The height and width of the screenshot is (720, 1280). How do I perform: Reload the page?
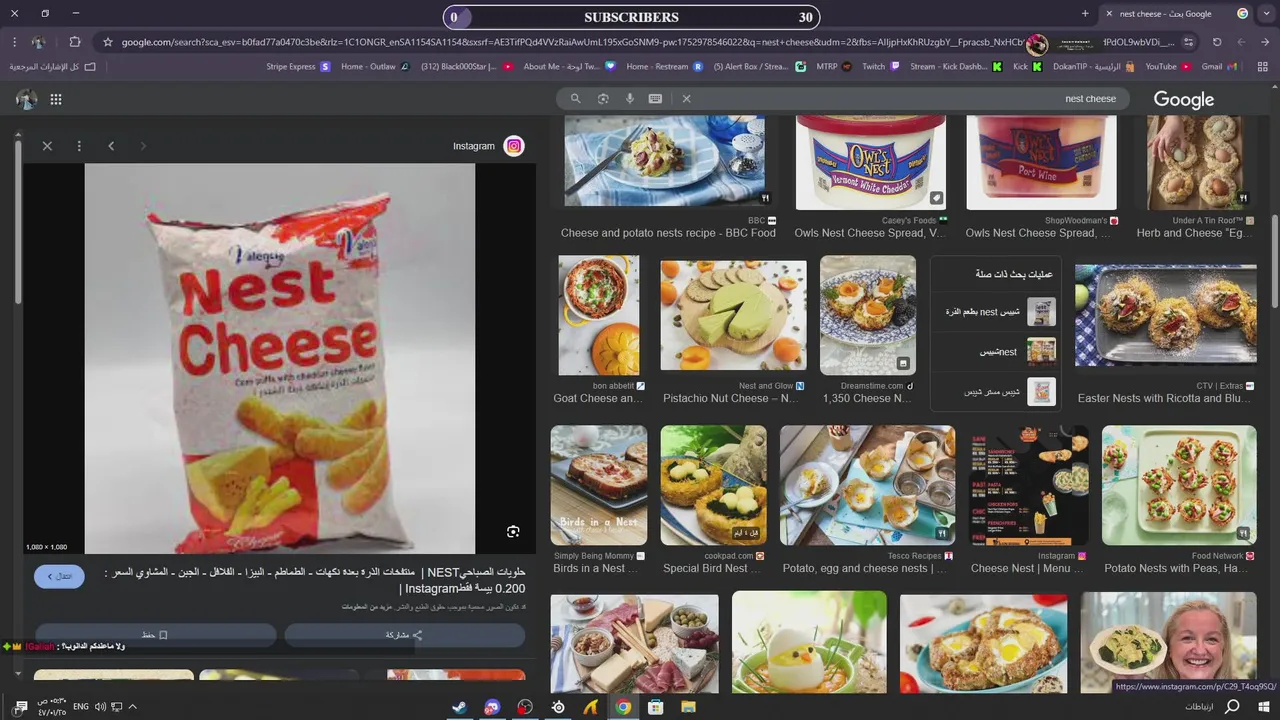pos(1217,42)
